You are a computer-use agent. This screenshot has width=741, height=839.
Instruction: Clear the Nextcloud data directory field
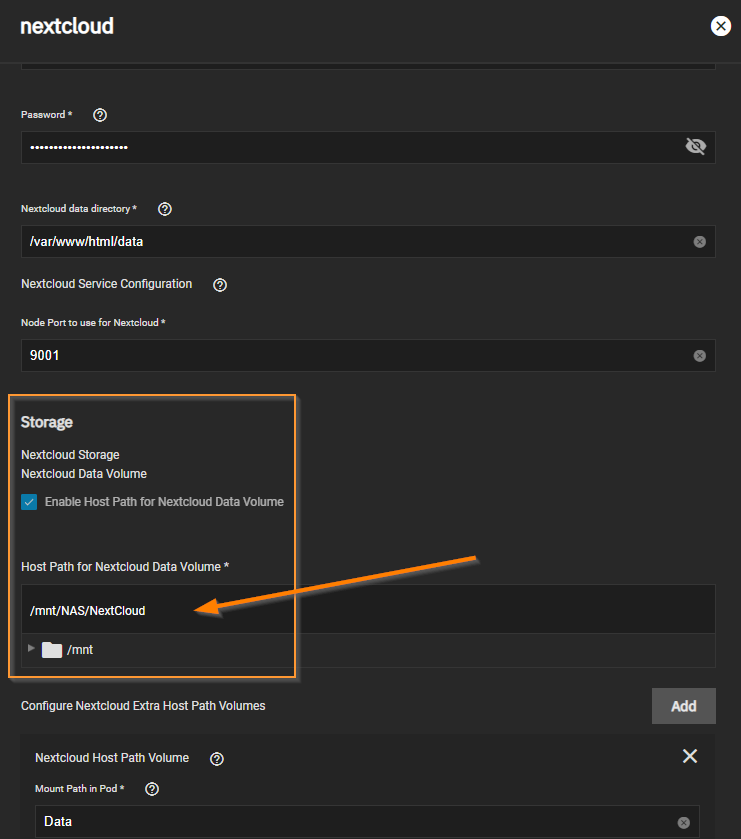699,242
